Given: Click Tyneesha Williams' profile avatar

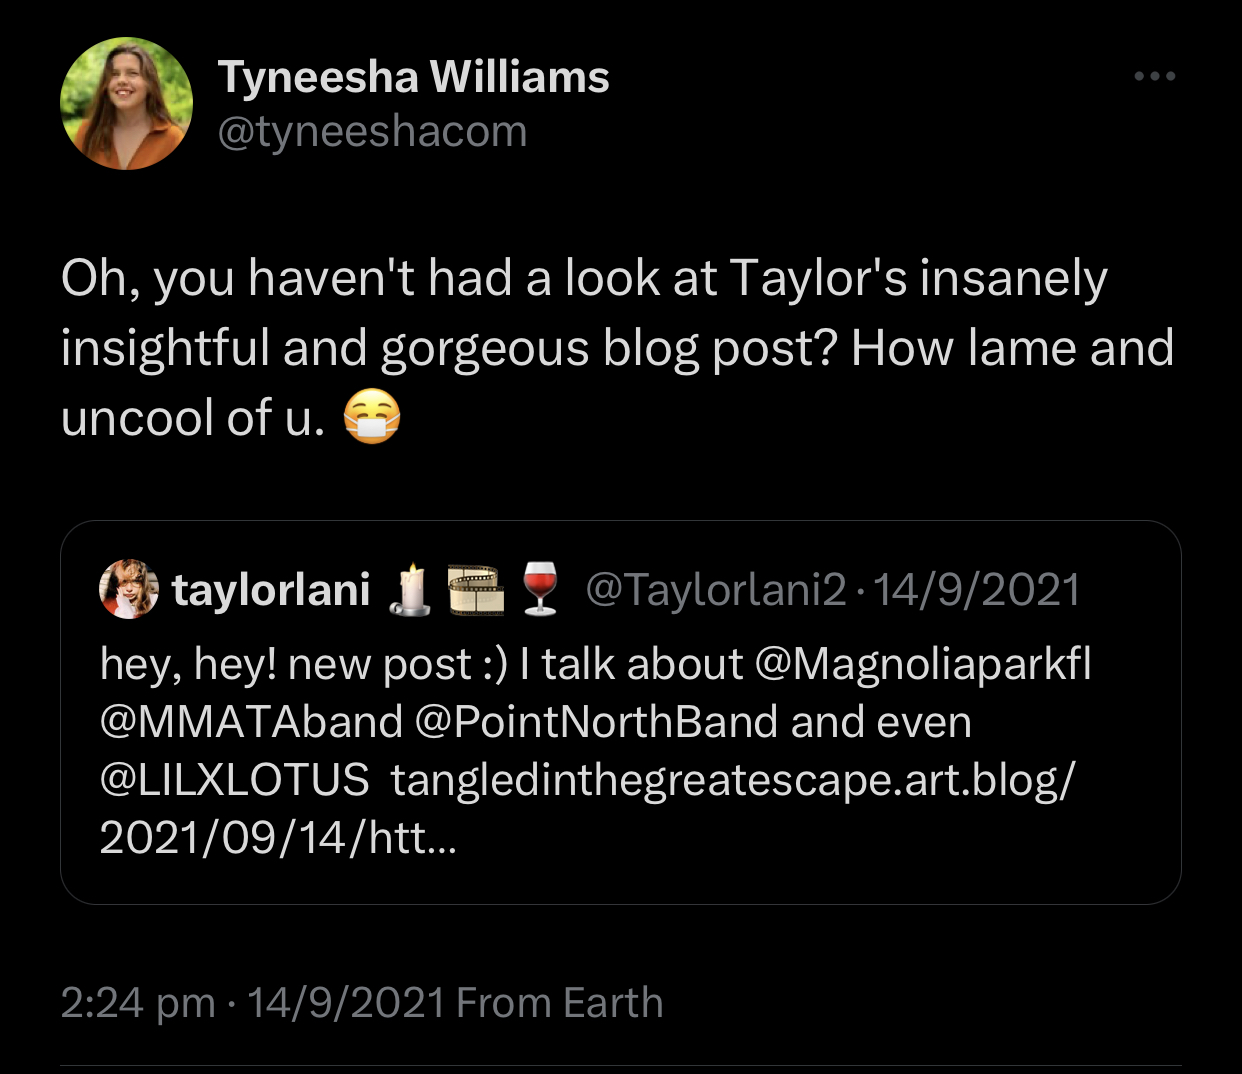Looking at the screenshot, I should [x=126, y=103].
